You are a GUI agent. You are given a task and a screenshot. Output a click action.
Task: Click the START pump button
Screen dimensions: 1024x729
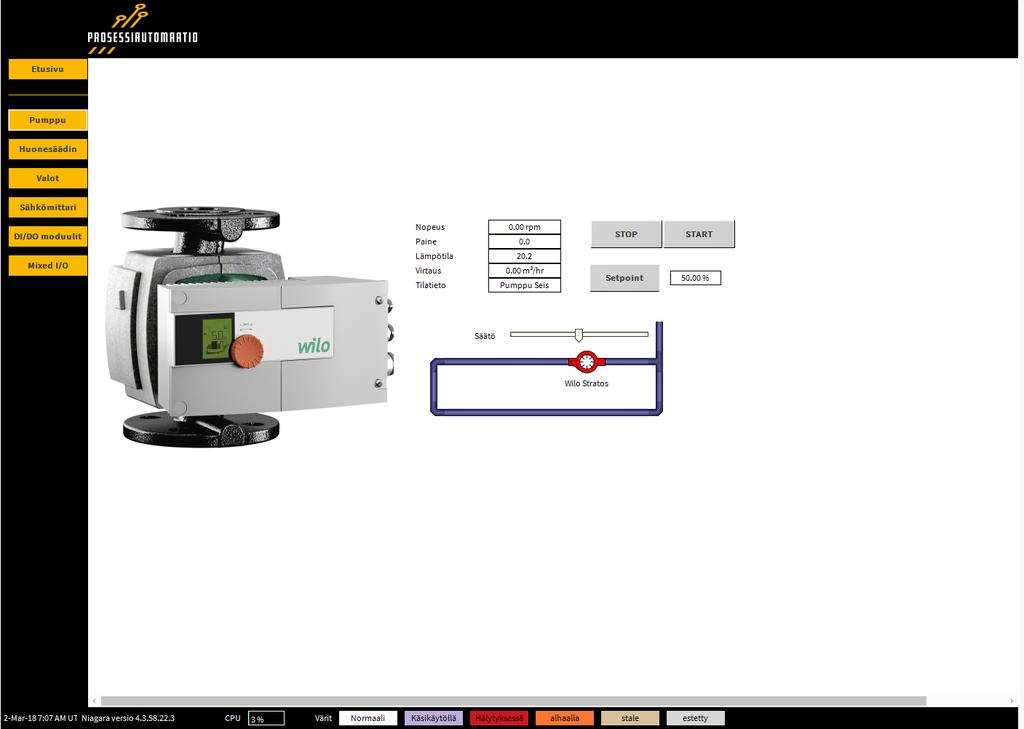(x=699, y=234)
